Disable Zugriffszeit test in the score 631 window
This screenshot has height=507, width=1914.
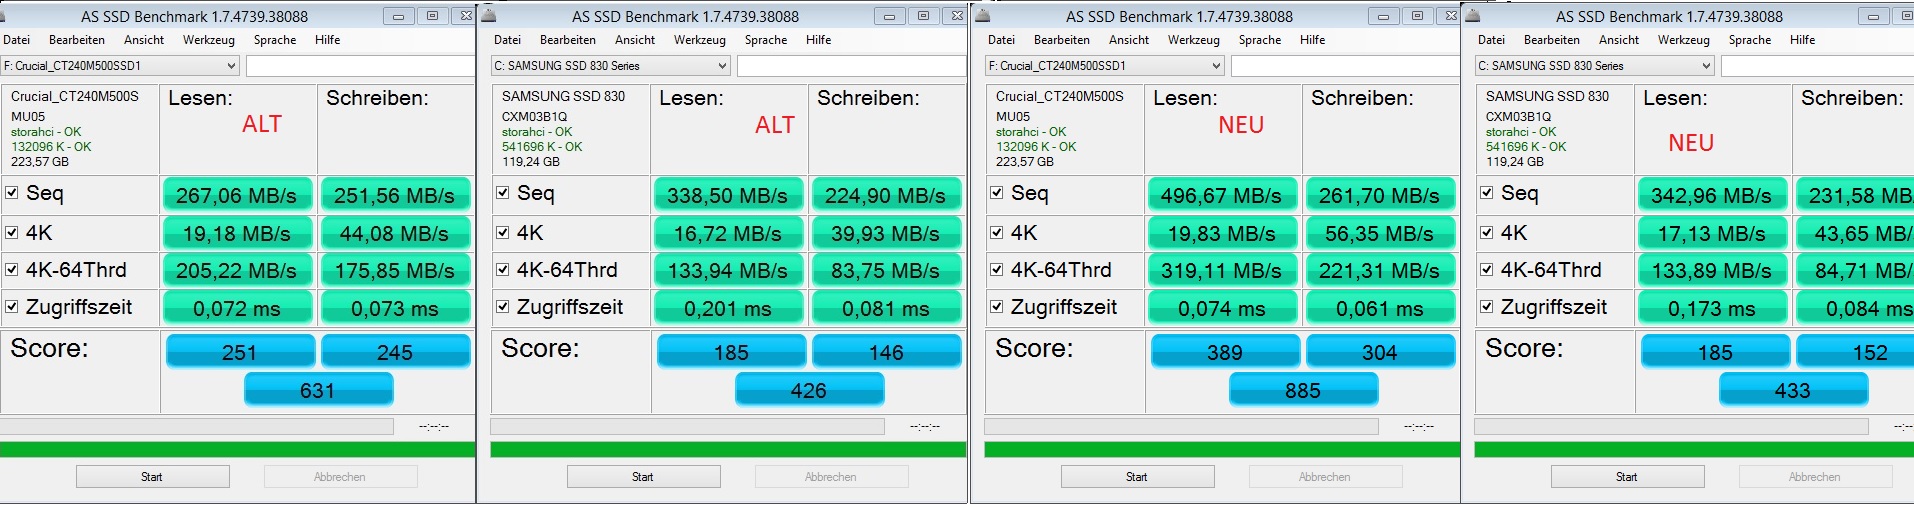(x=12, y=306)
